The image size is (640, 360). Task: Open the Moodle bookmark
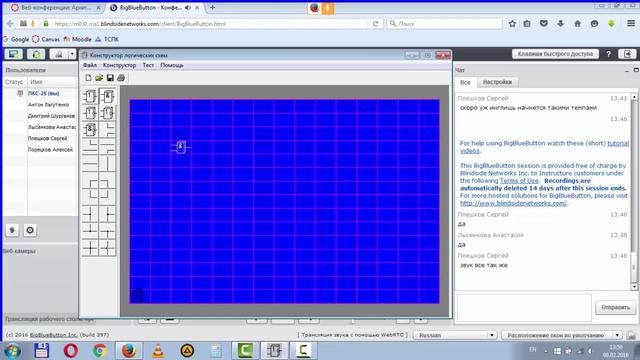pos(78,39)
